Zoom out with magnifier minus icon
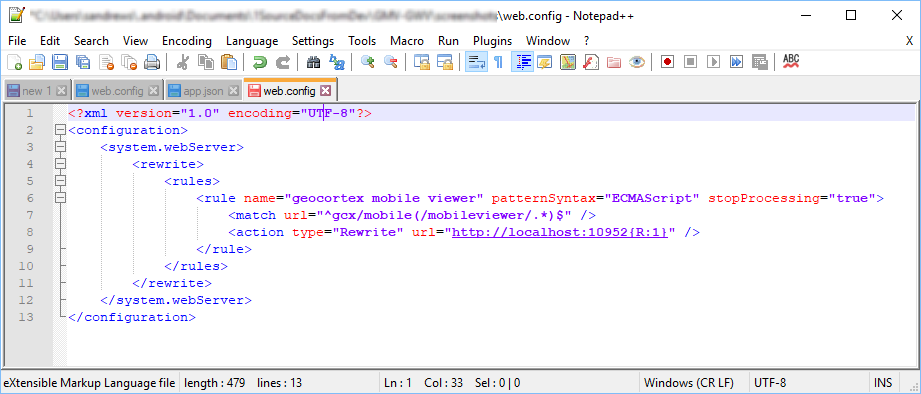The width and height of the screenshot is (921, 394). click(391, 61)
